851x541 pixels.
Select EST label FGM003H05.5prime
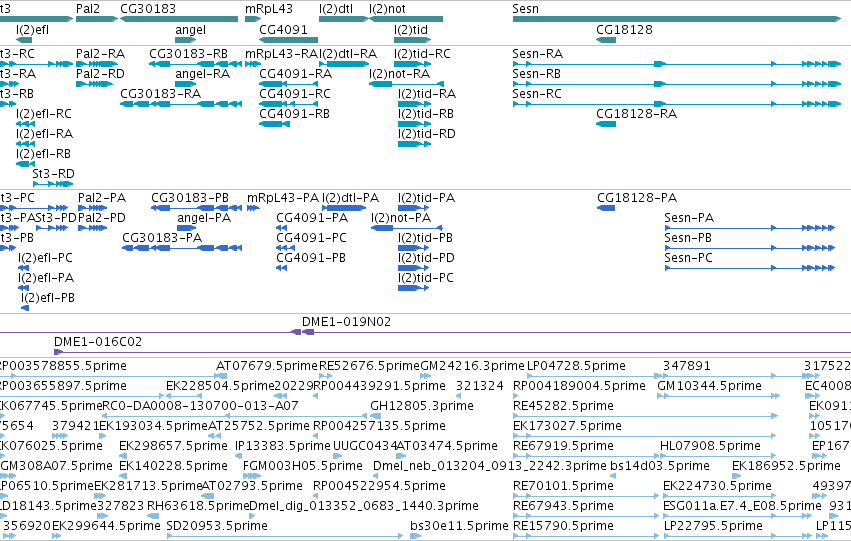(302, 467)
